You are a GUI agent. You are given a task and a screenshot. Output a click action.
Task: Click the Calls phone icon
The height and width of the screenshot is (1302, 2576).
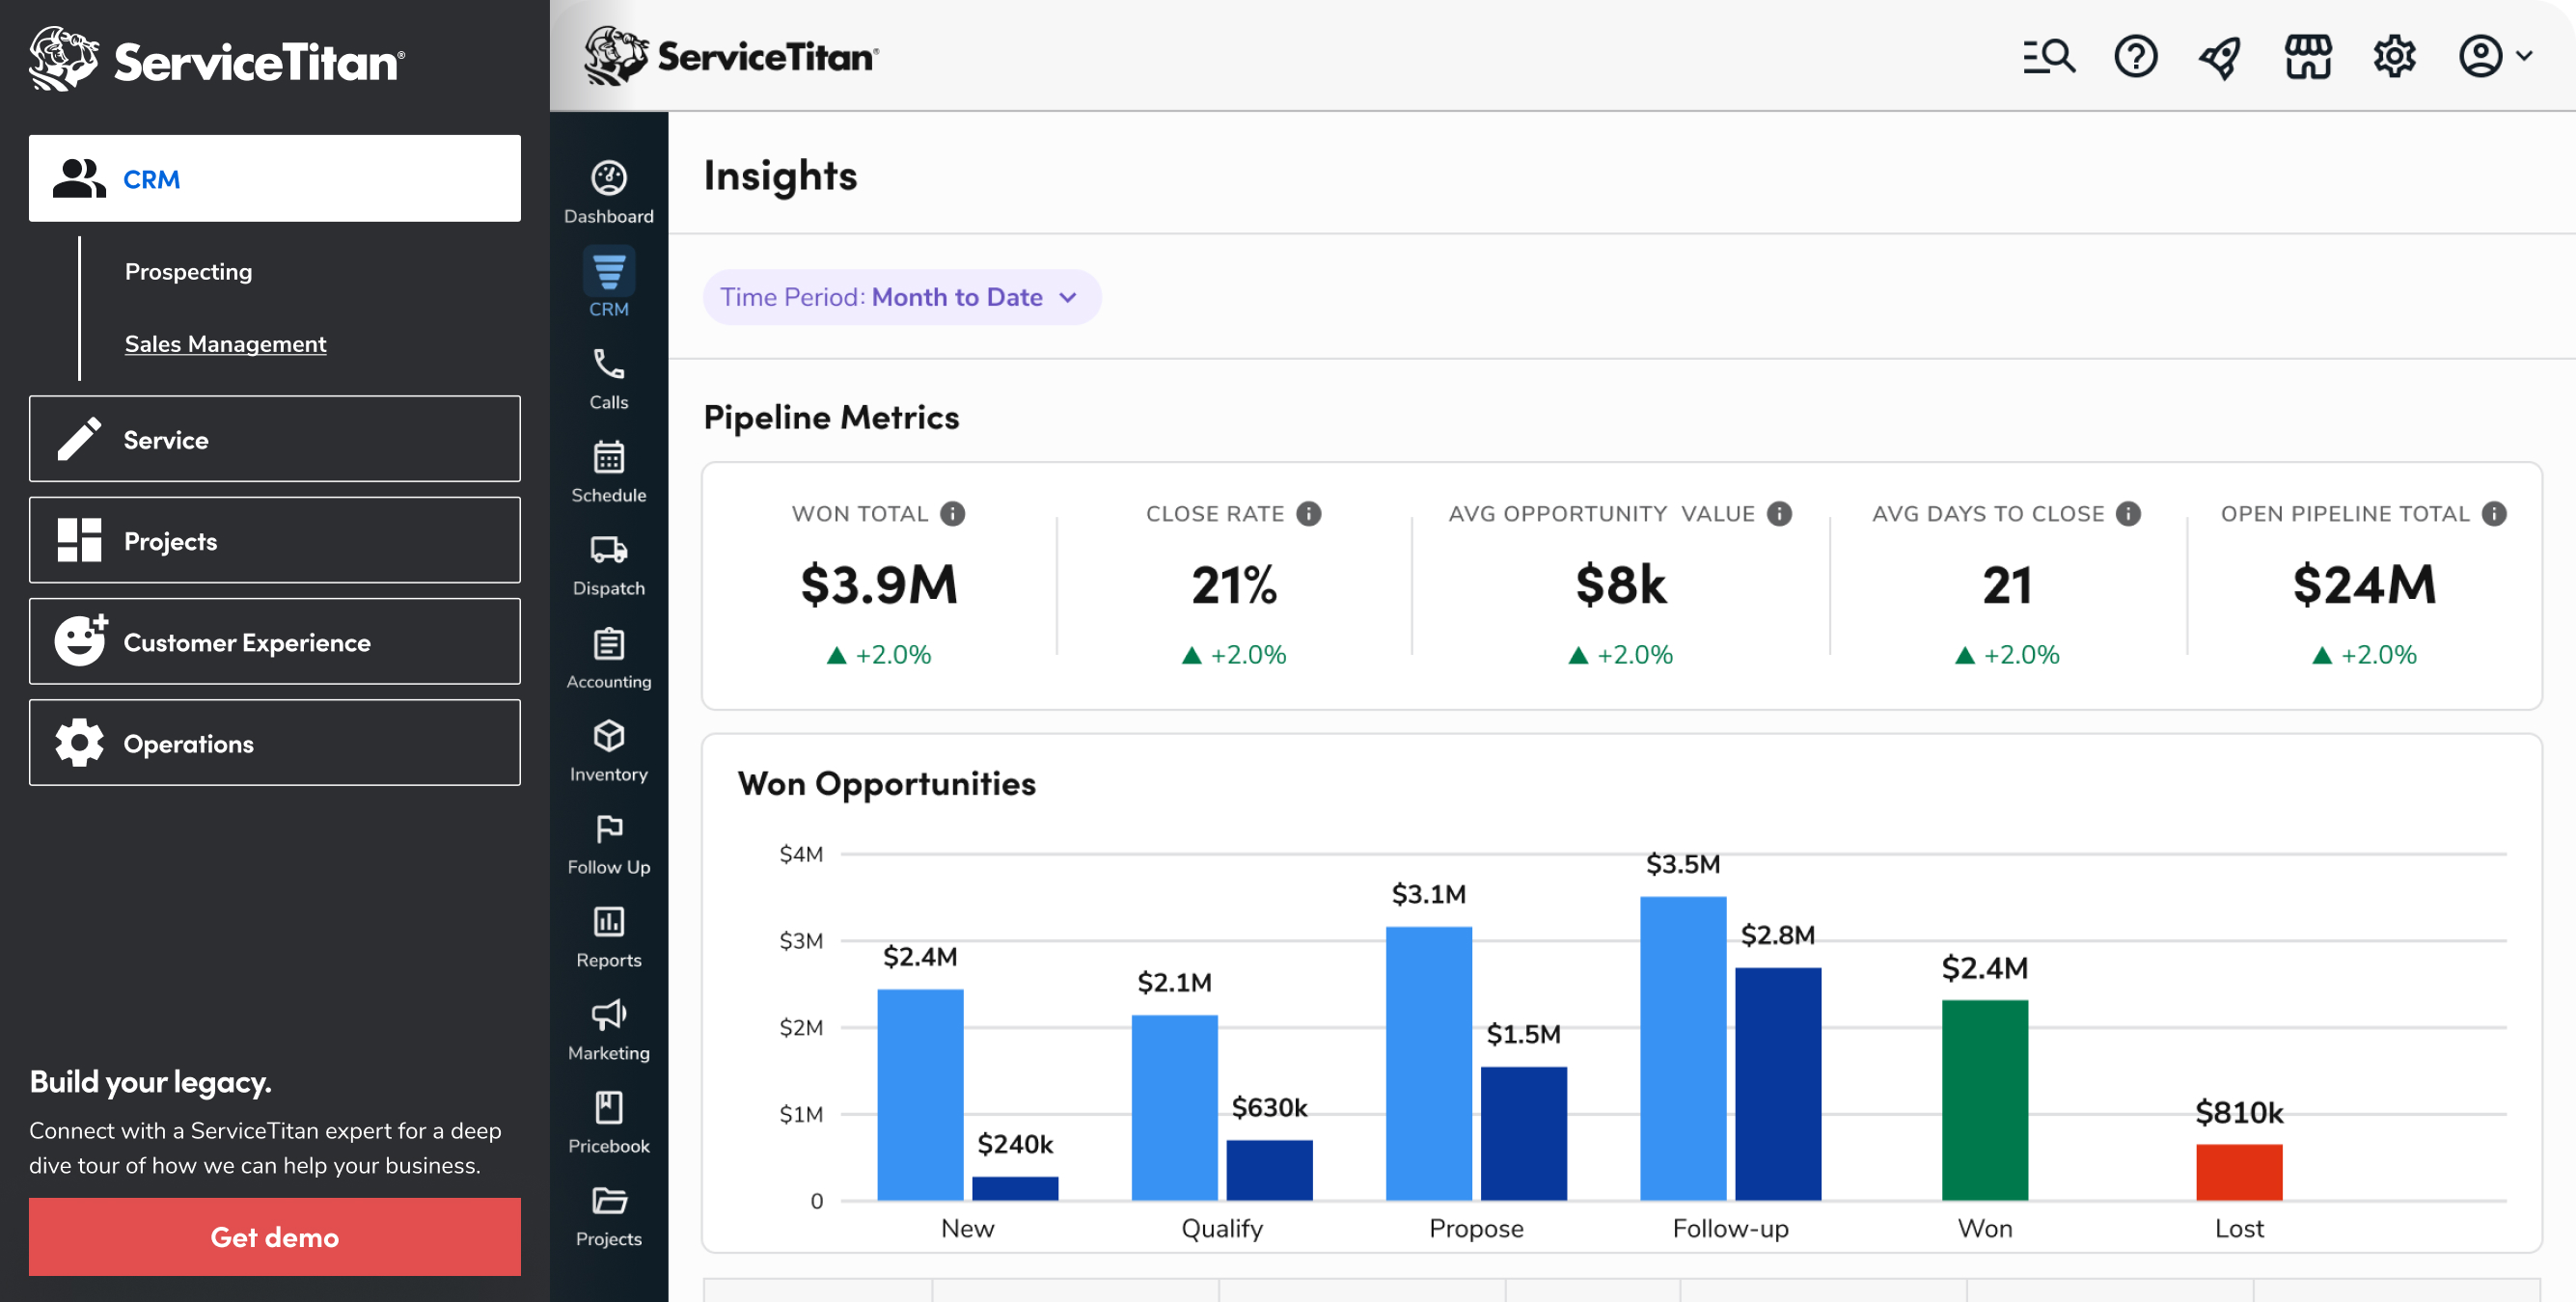tap(608, 365)
